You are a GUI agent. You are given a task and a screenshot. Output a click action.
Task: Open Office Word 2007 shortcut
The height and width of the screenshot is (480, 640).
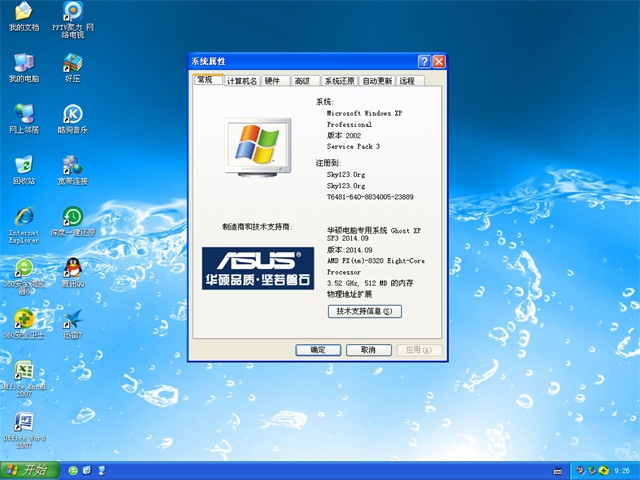(x=24, y=423)
